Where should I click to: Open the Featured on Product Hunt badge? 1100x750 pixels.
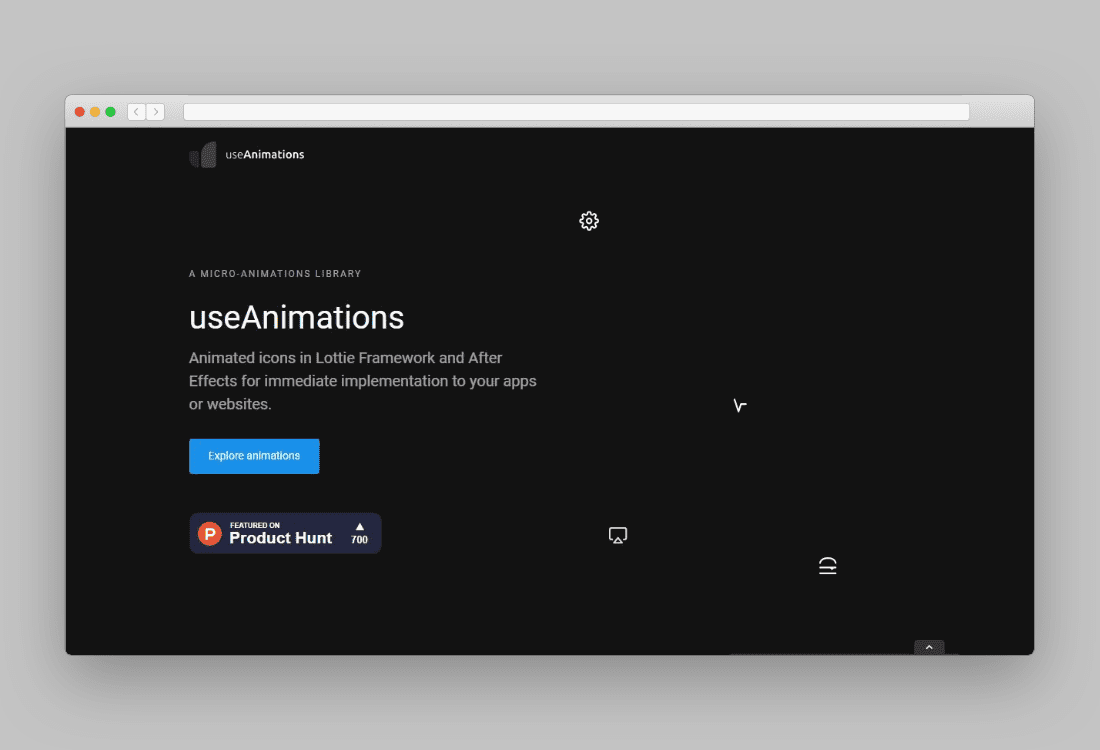(x=285, y=533)
